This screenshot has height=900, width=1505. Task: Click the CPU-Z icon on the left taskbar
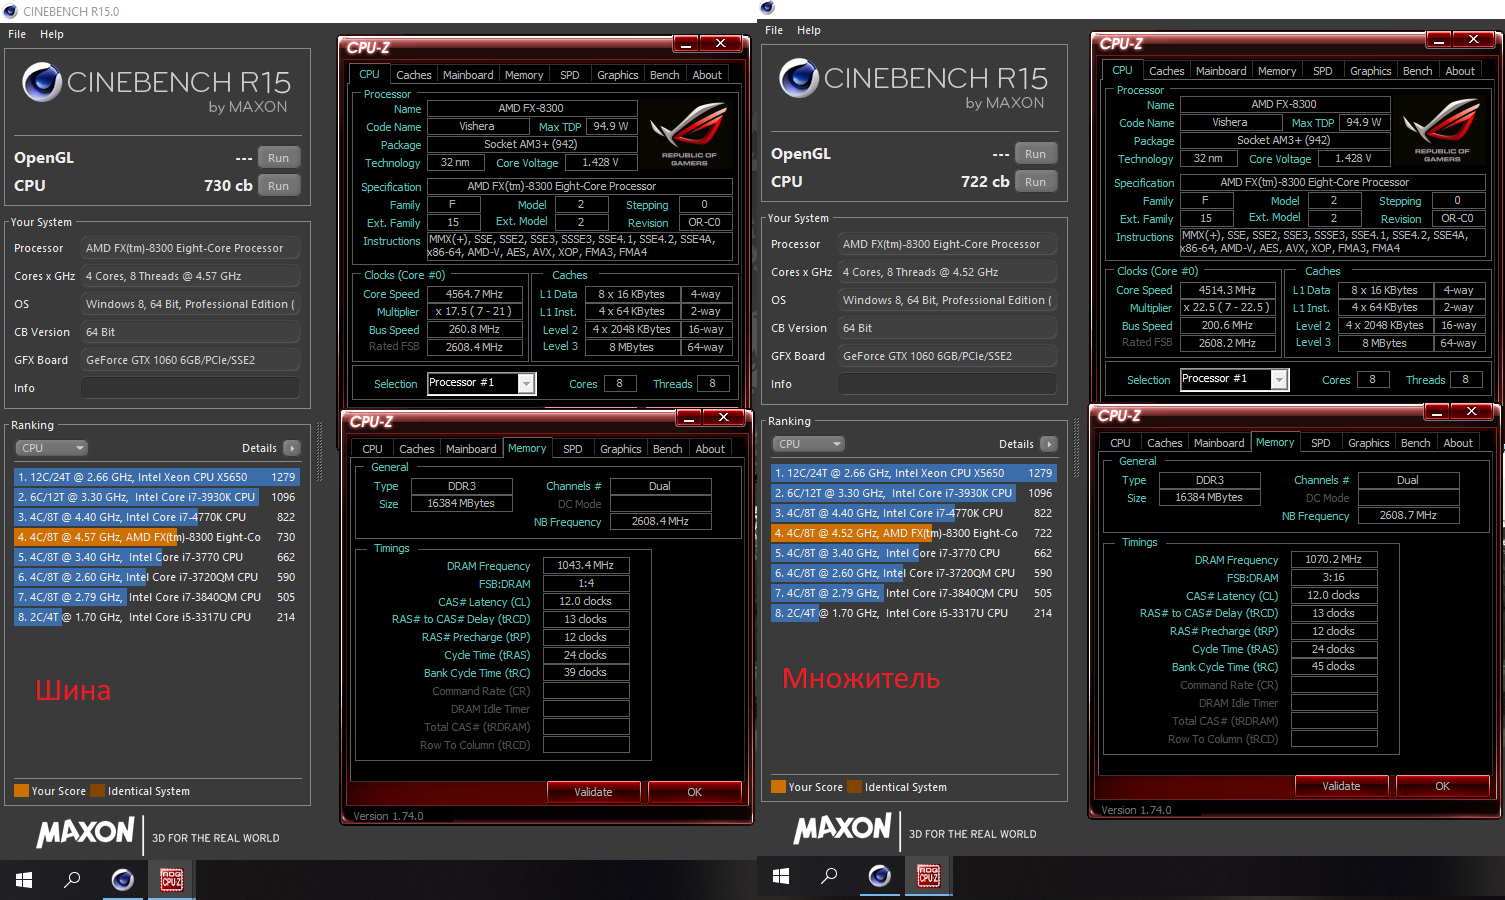pyautogui.click(x=172, y=880)
